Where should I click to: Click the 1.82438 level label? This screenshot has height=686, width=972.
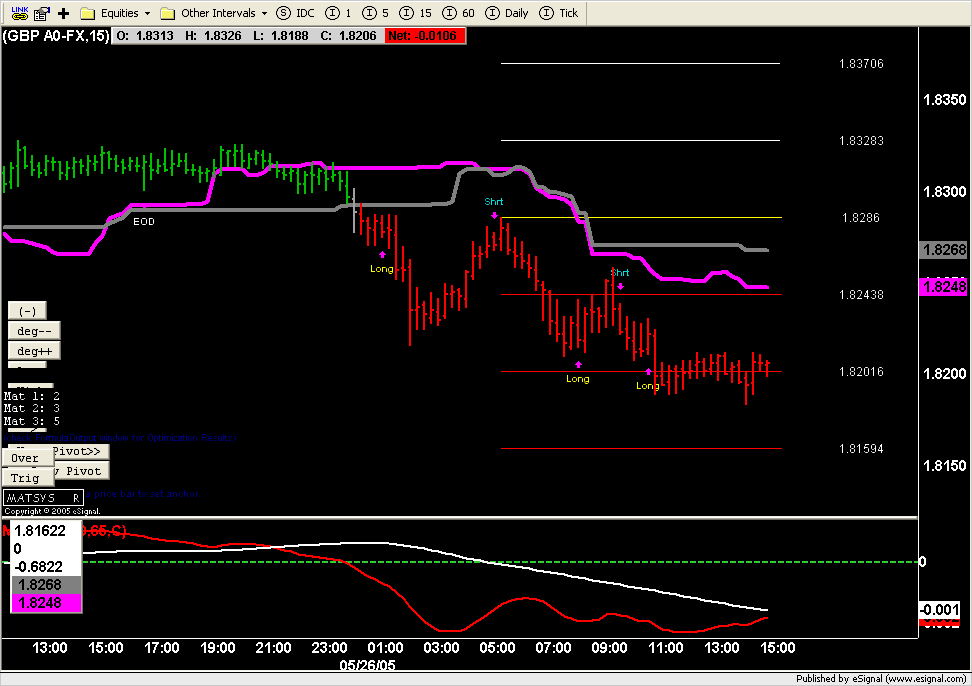point(861,294)
